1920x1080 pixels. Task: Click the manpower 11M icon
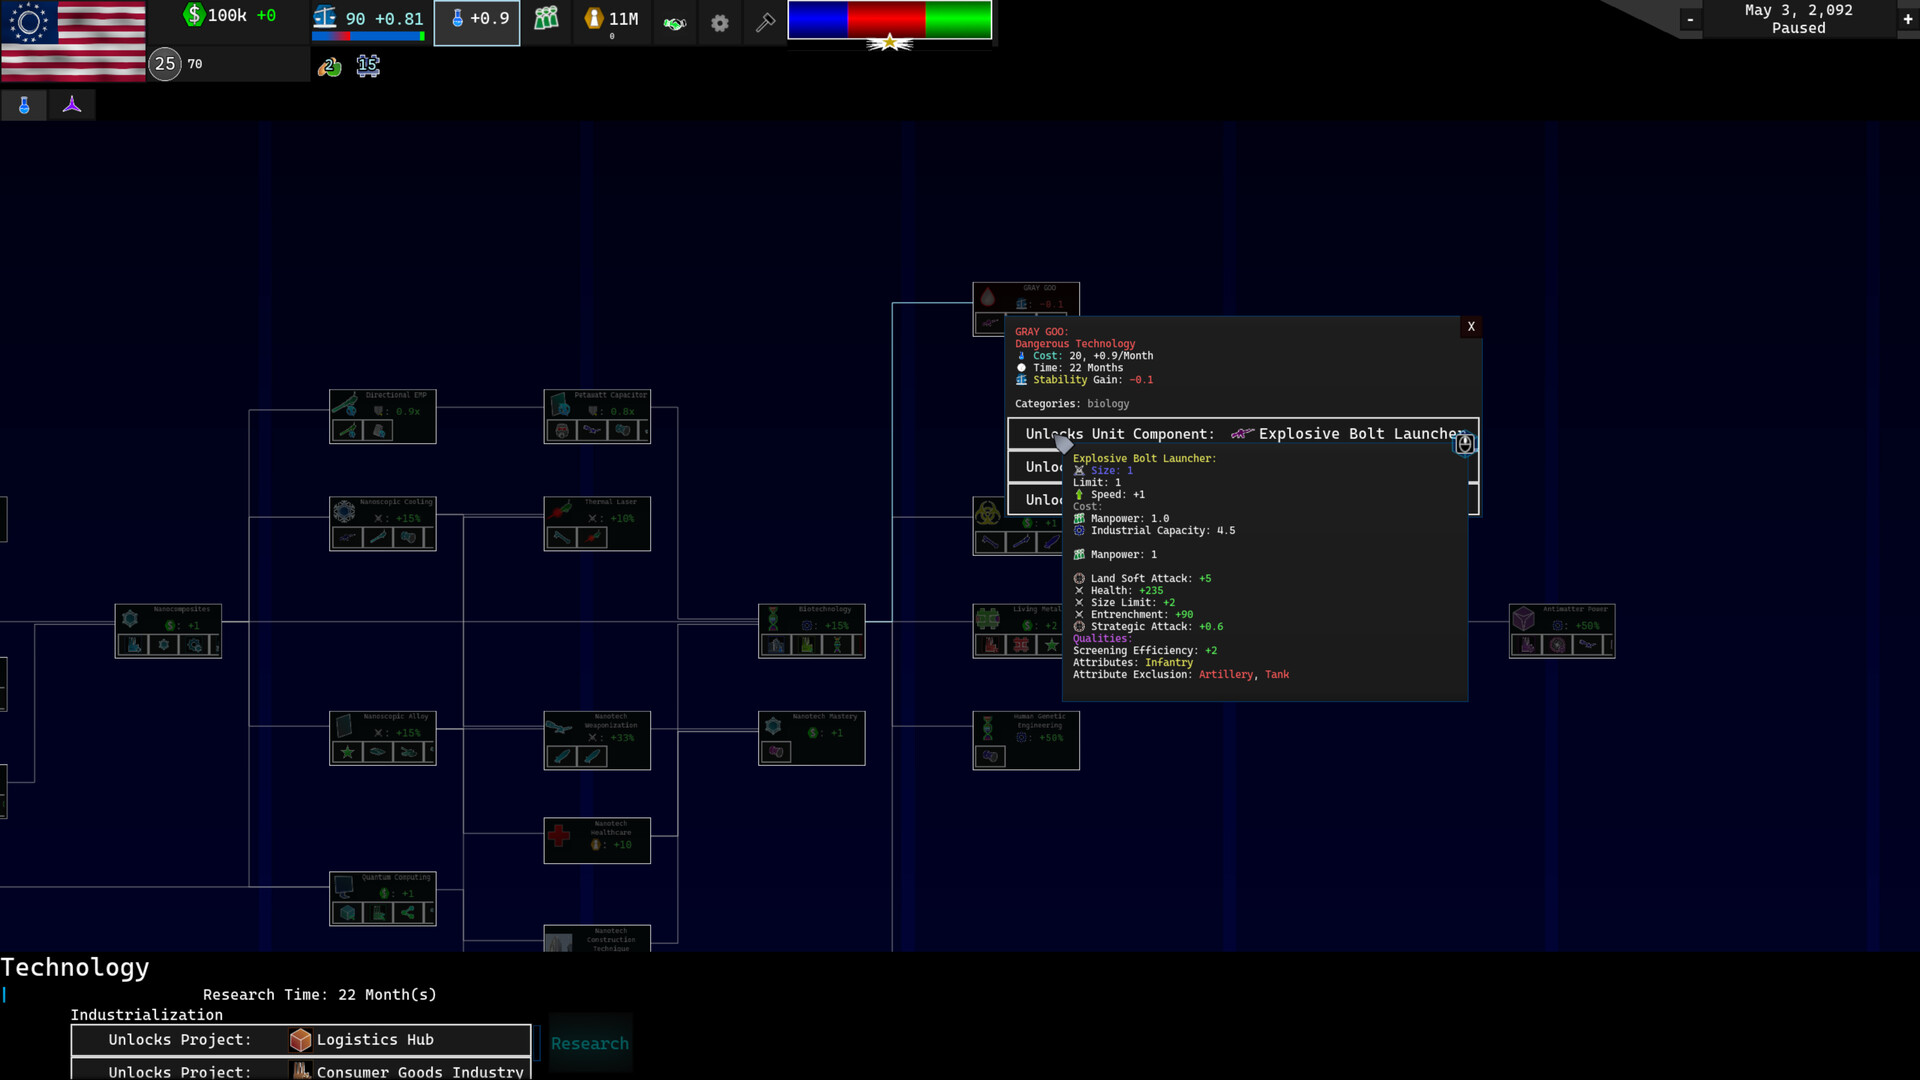click(594, 18)
